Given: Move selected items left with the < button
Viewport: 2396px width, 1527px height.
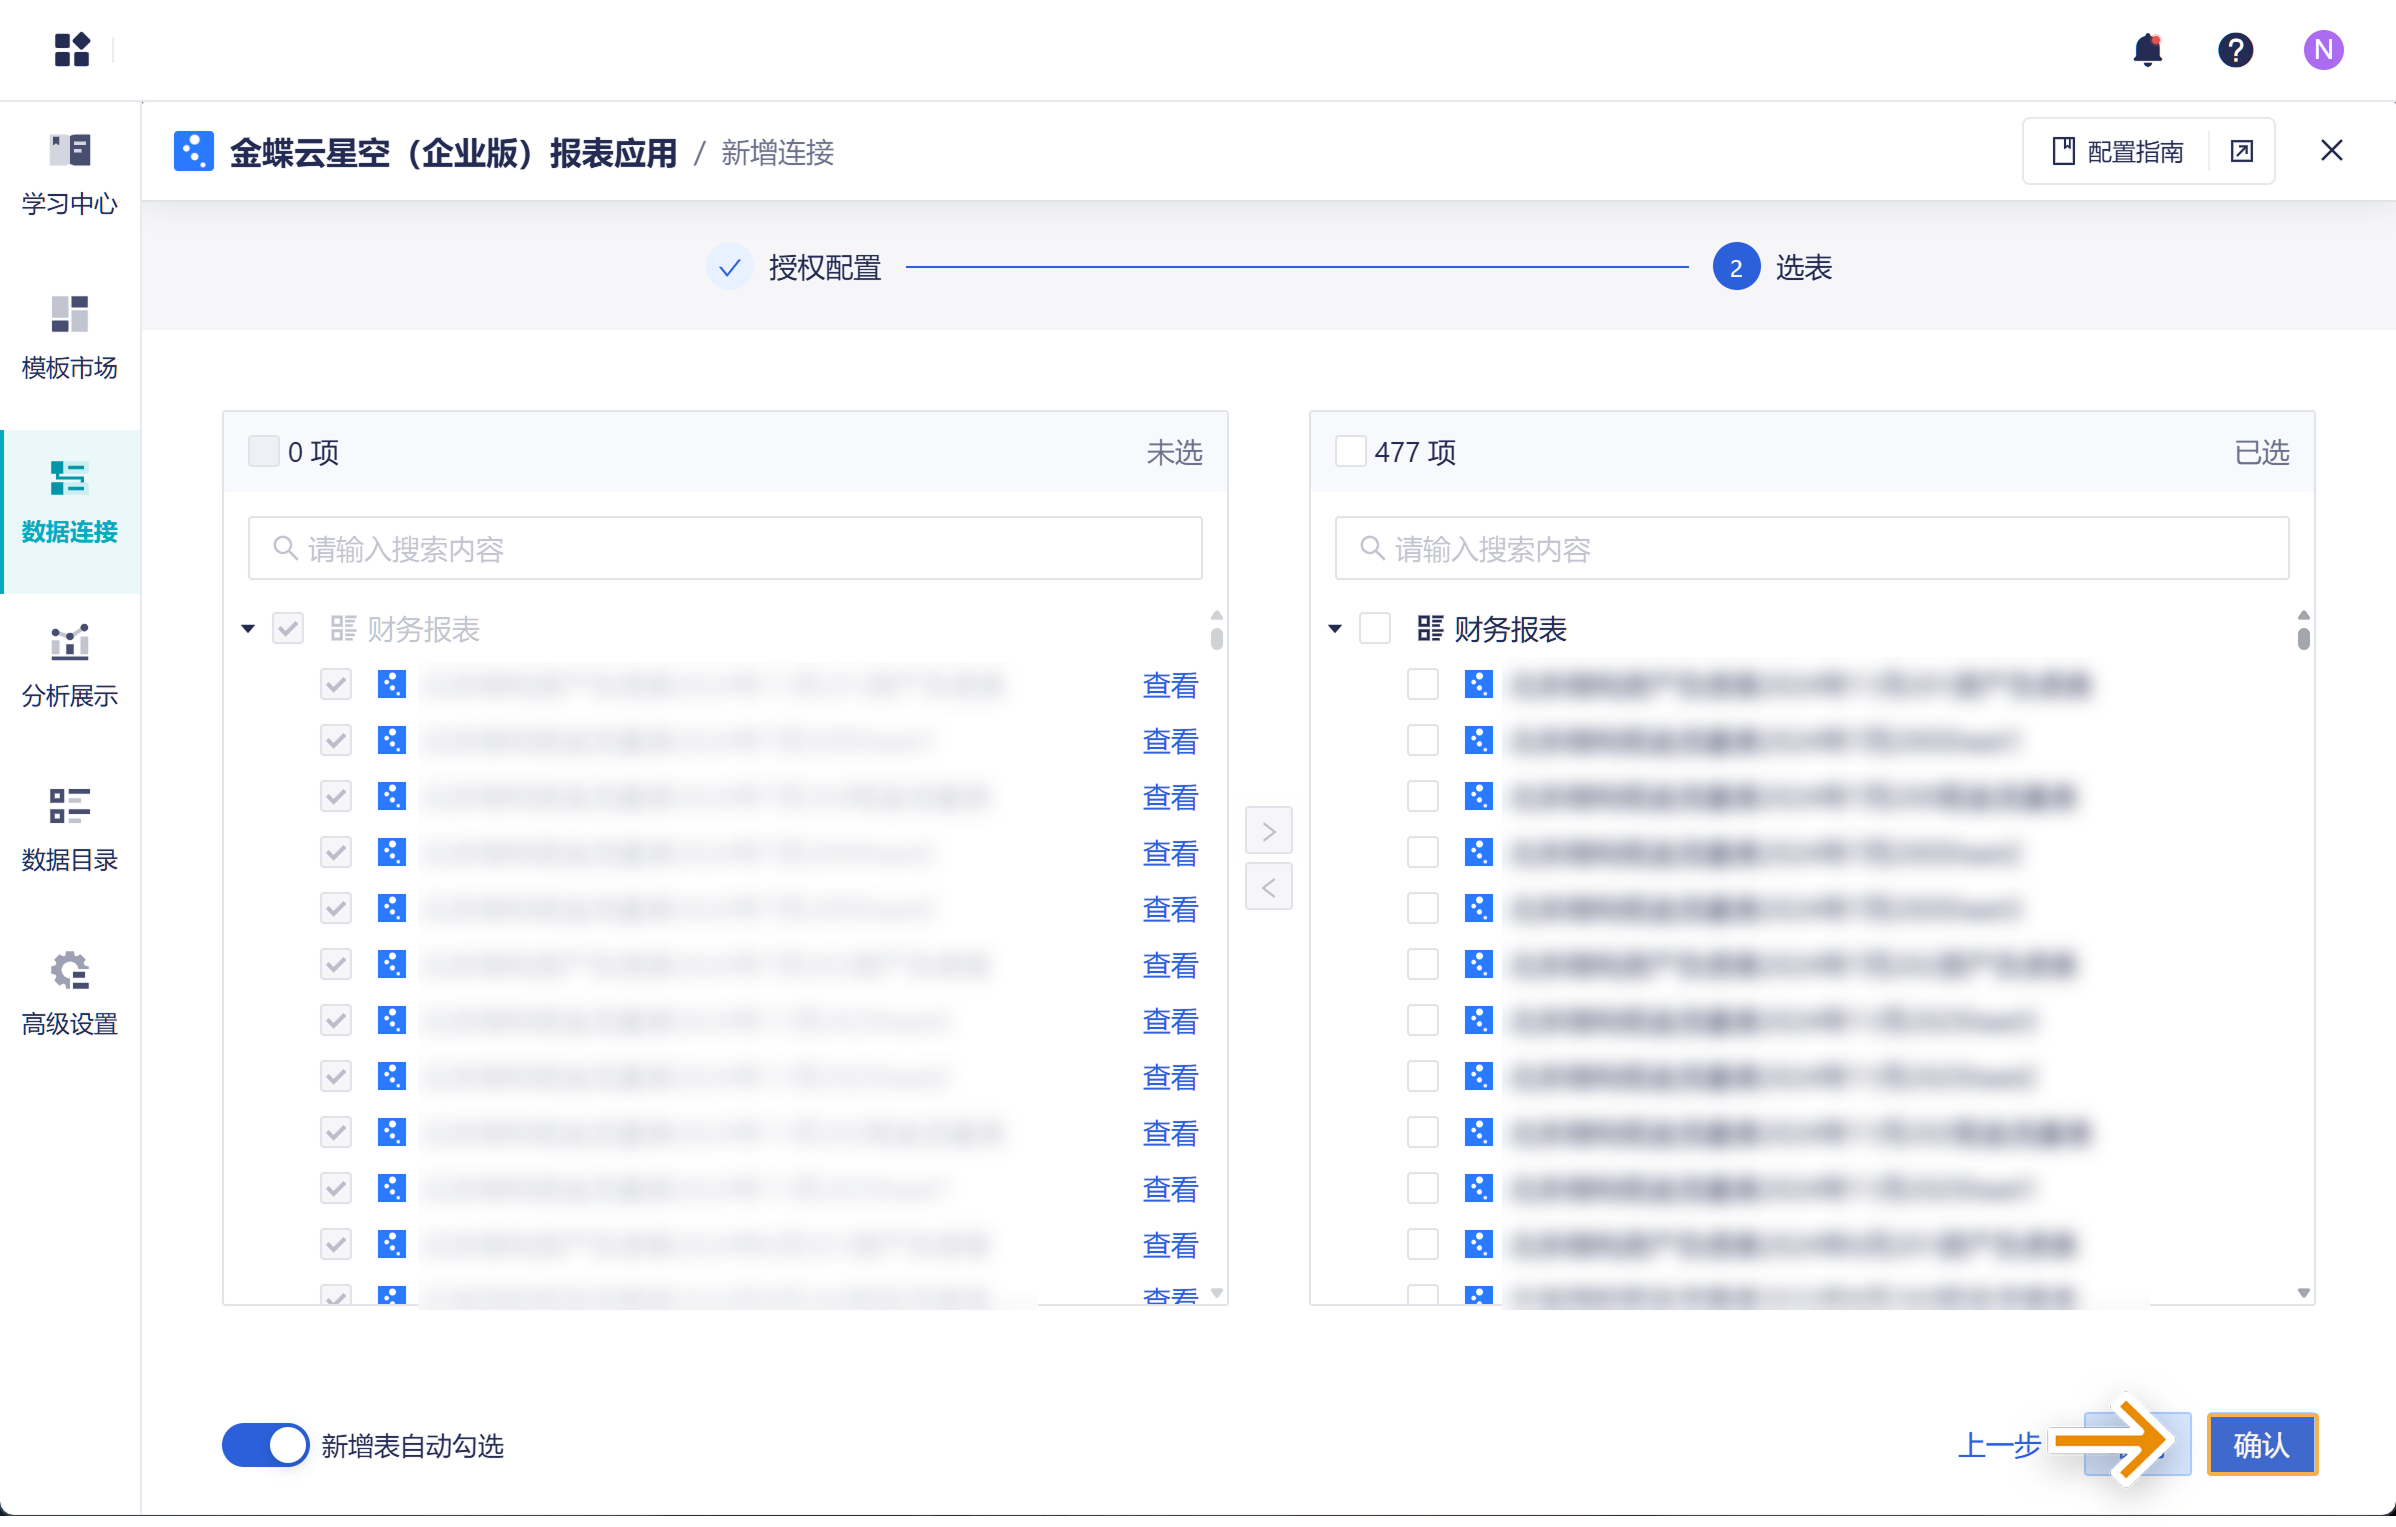Looking at the screenshot, I should click(1268, 887).
